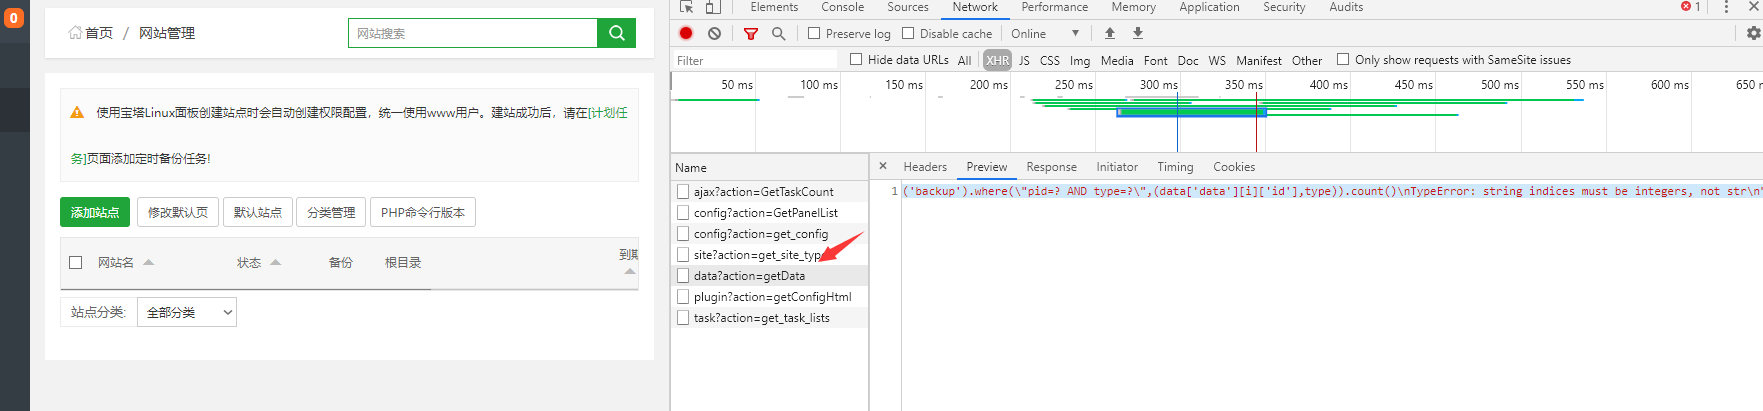This screenshot has width=1763, height=411.
Task: Open DevTools more options menu icon
Action: (1726, 7)
